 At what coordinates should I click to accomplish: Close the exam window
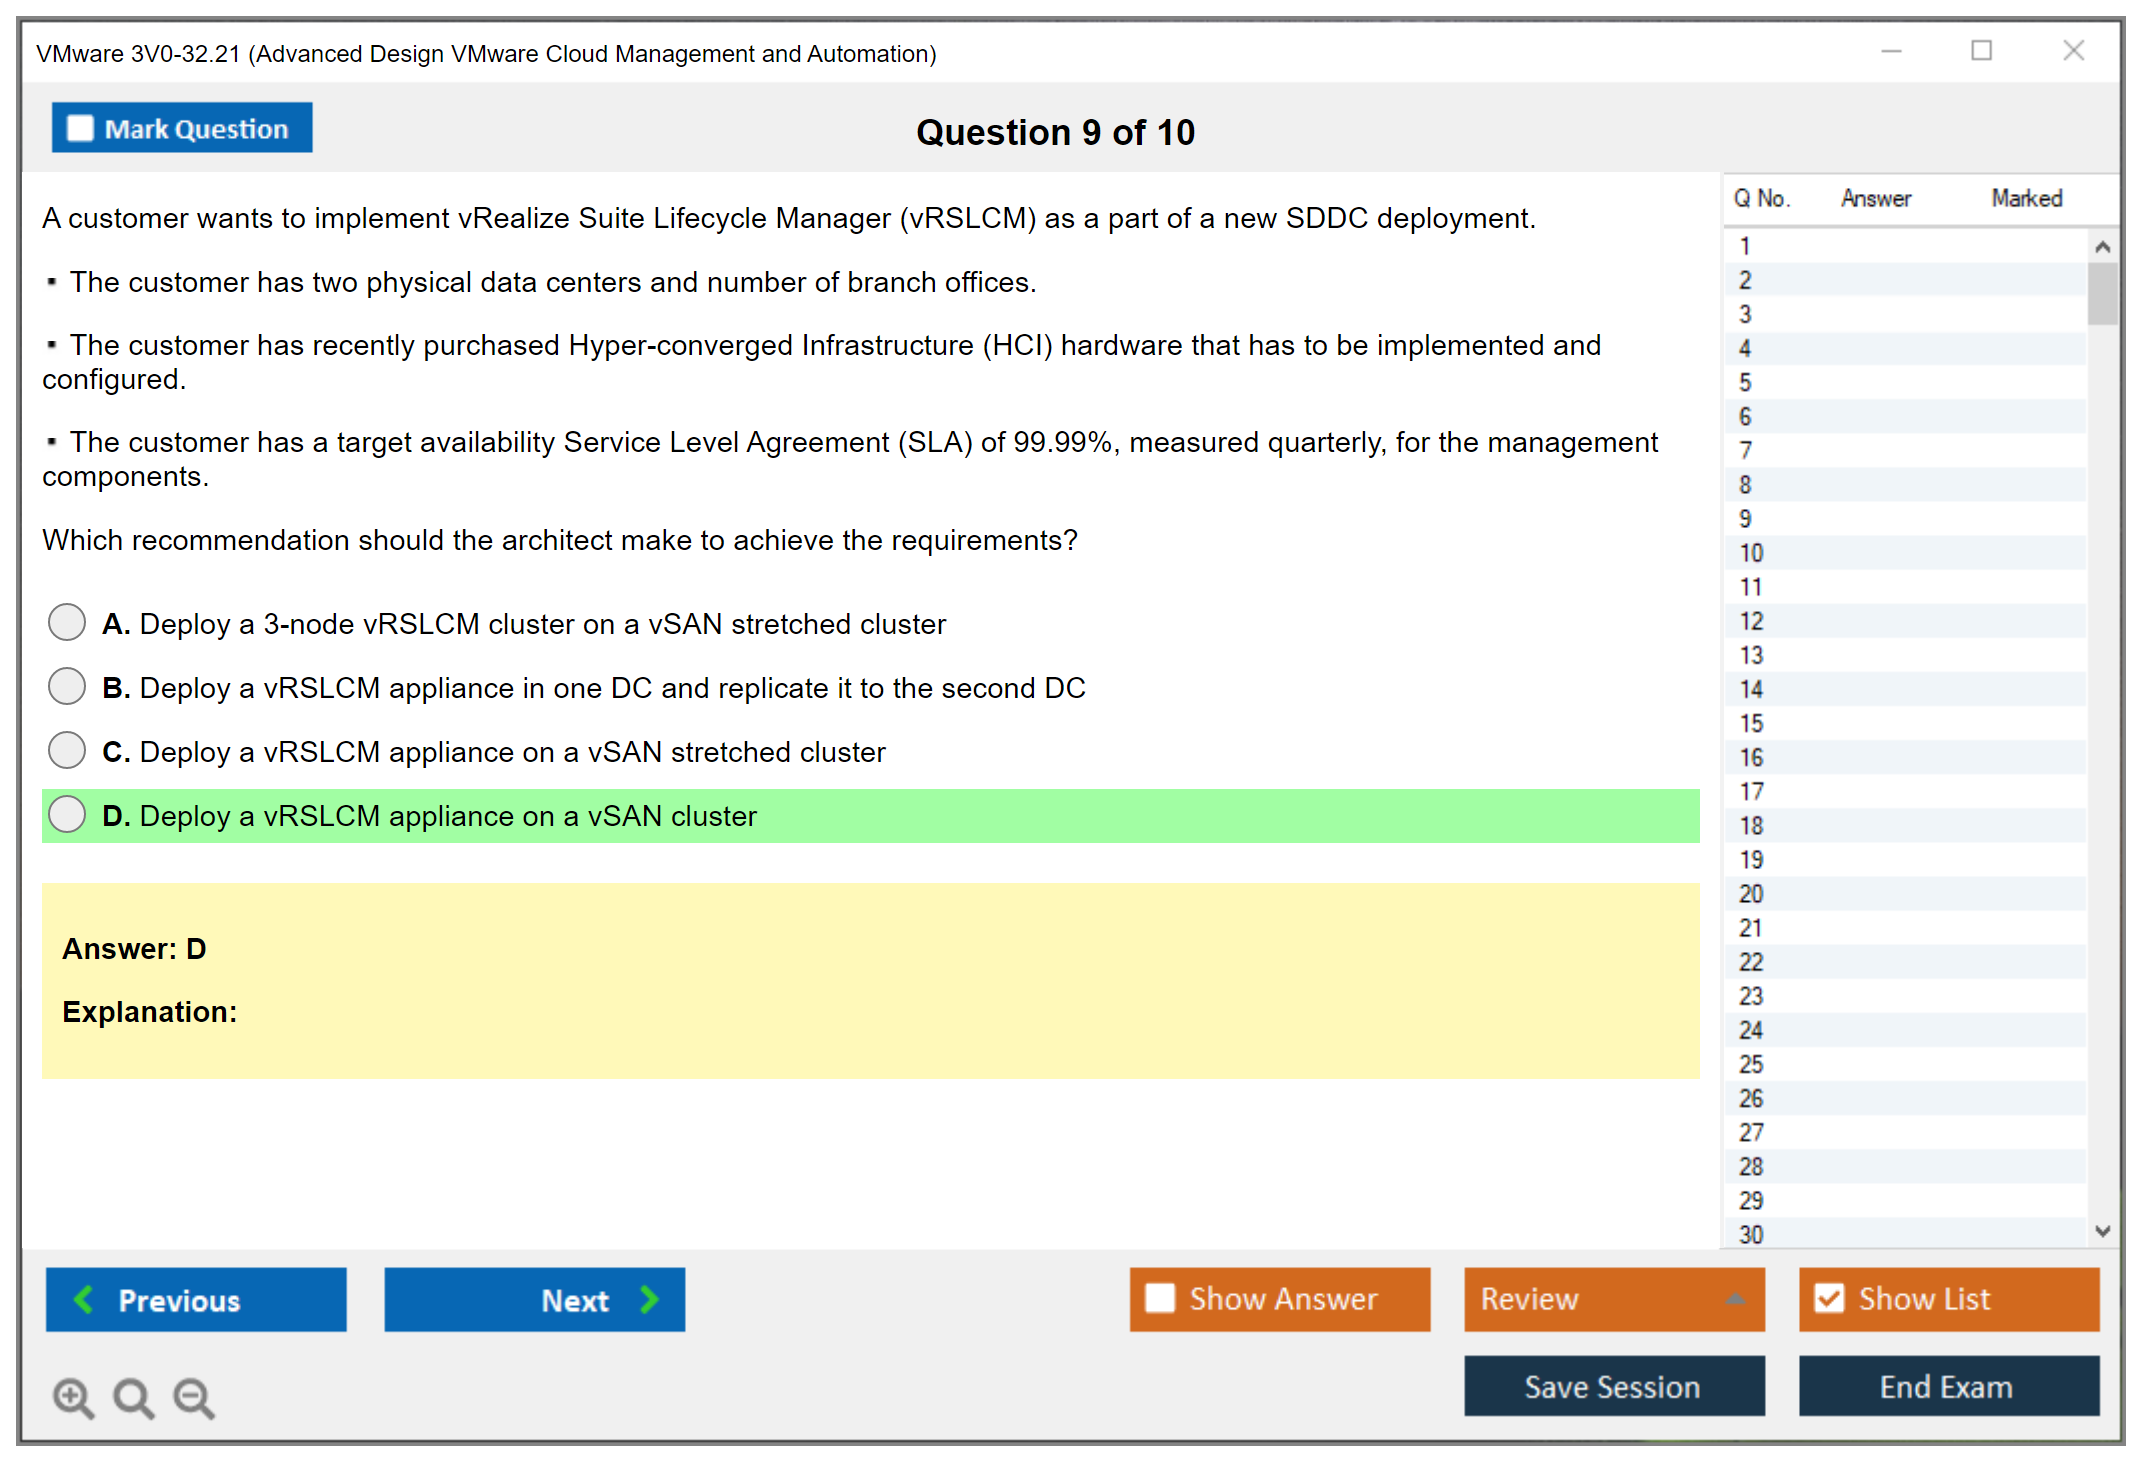(x=2073, y=51)
